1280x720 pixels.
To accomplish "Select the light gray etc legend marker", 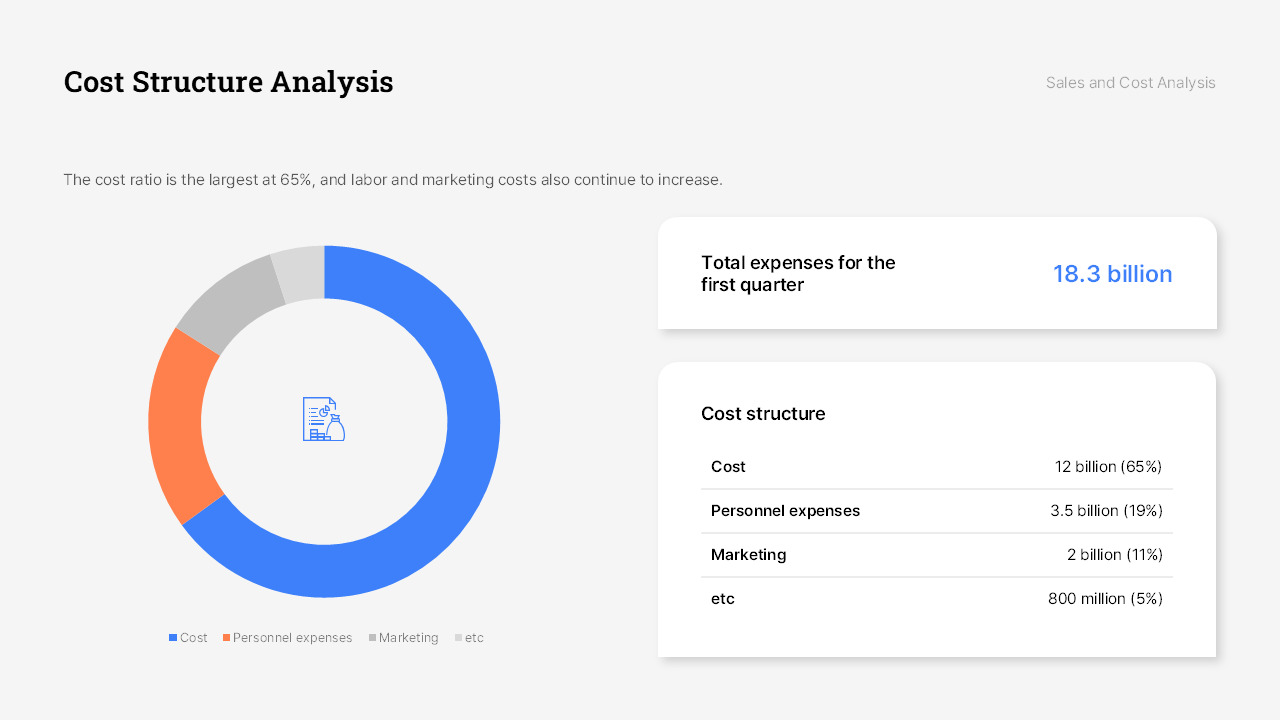I will (458, 637).
